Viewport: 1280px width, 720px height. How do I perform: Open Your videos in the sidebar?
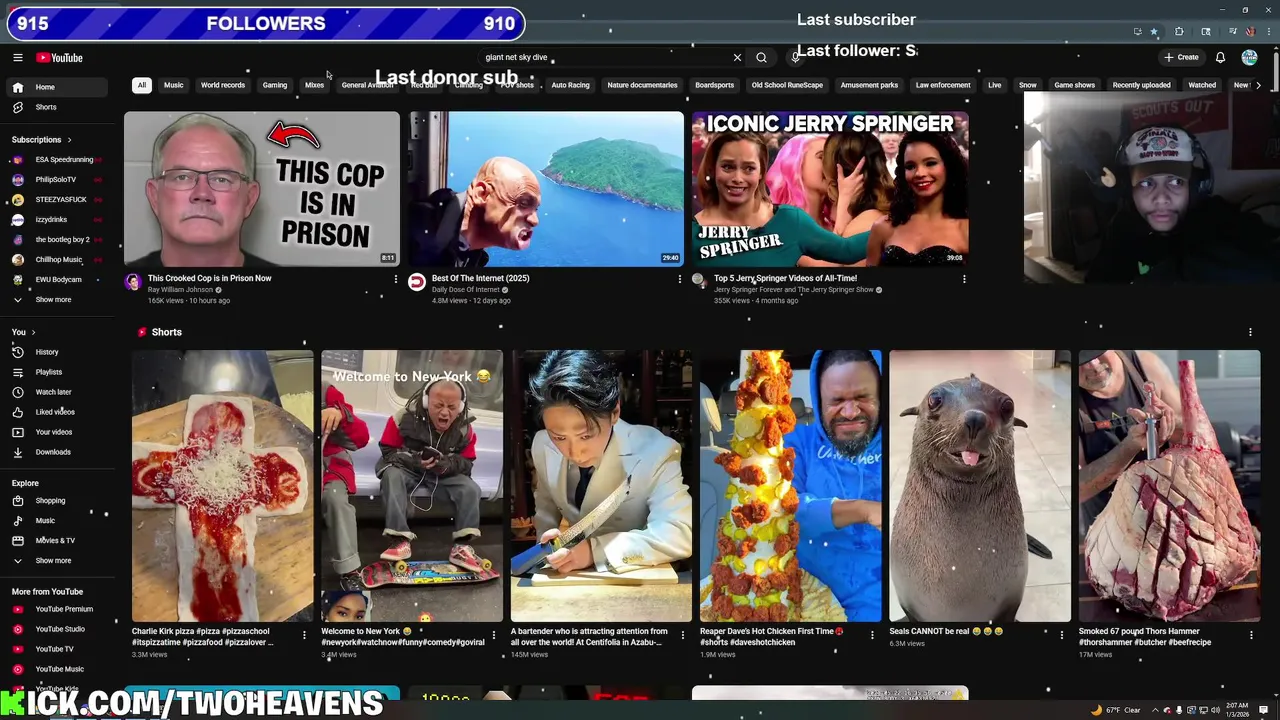click(58, 432)
